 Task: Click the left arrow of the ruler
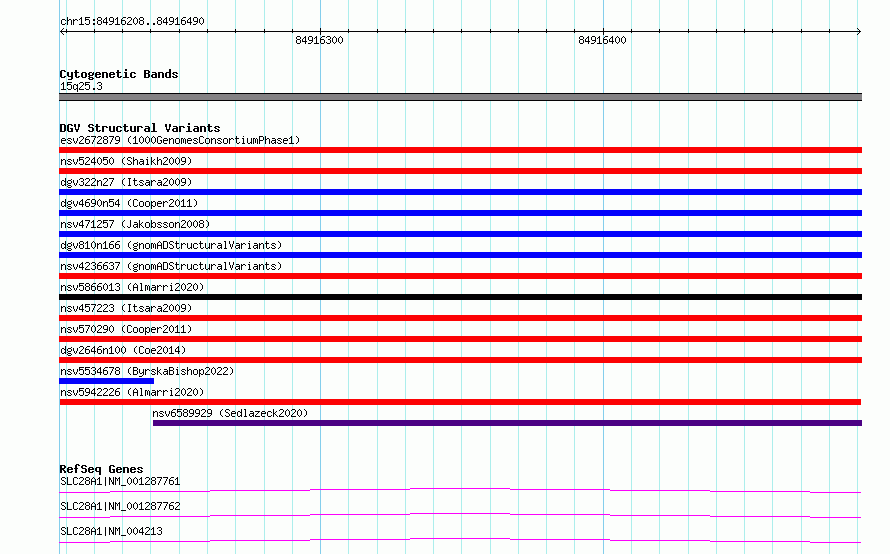coord(63,32)
